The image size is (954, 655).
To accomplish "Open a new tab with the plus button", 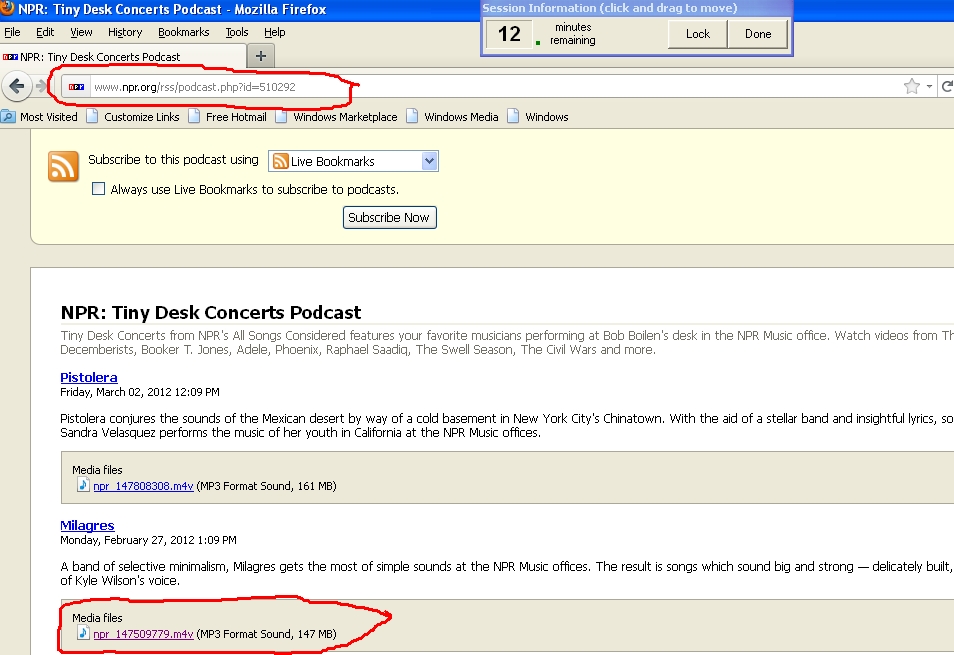I will [x=261, y=56].
